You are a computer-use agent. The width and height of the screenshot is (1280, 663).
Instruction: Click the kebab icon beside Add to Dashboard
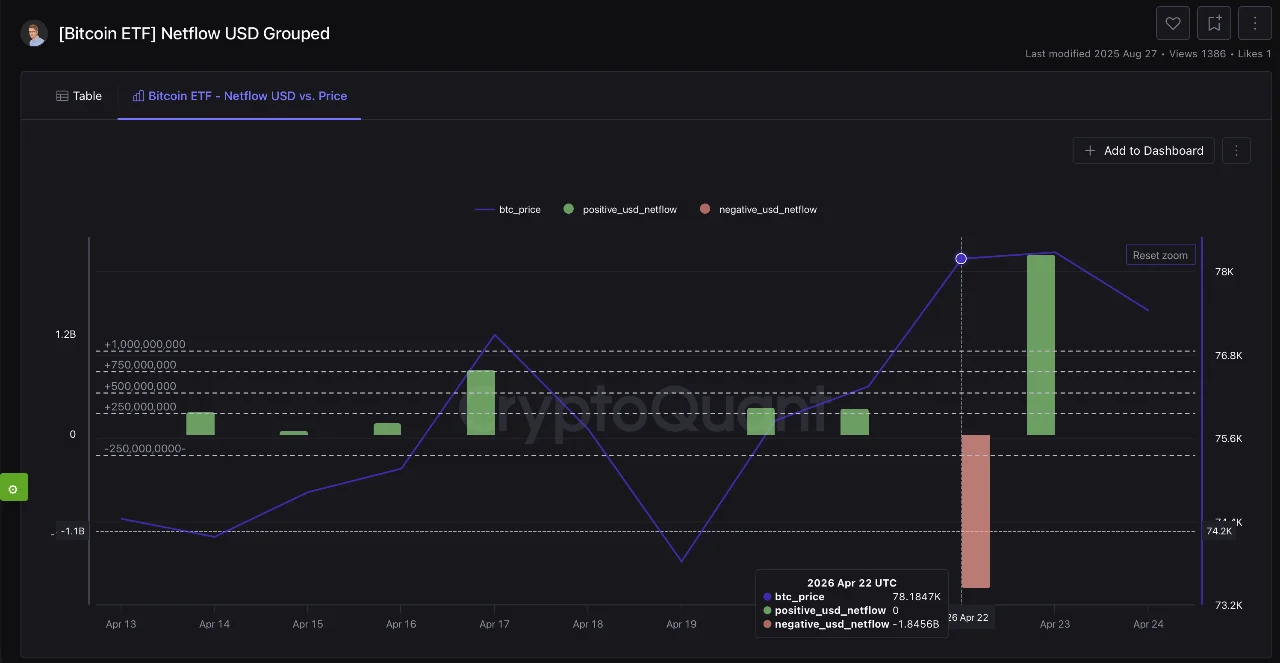pos(1236,150)
